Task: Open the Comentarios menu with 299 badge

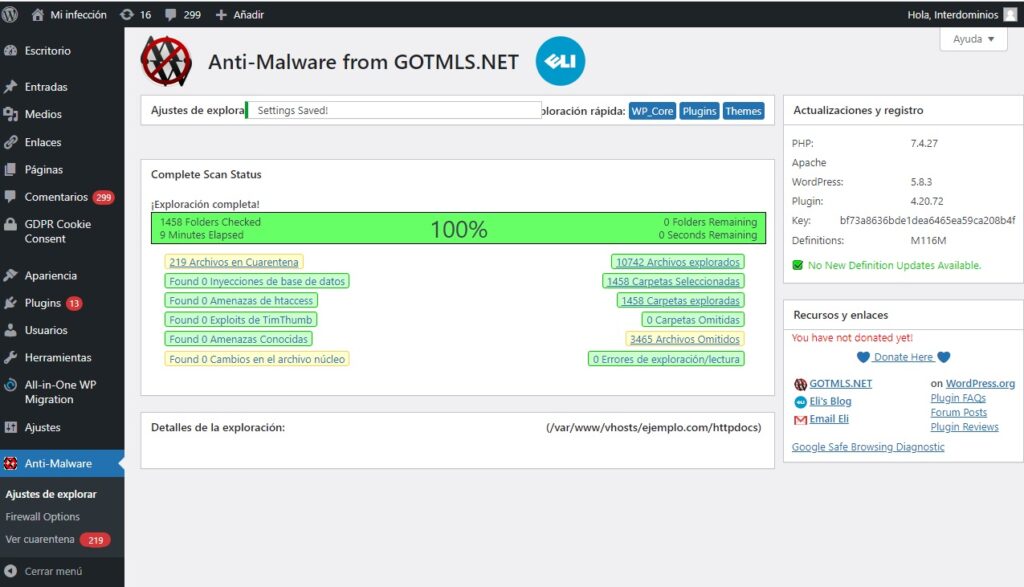Action: click(56, 197)
